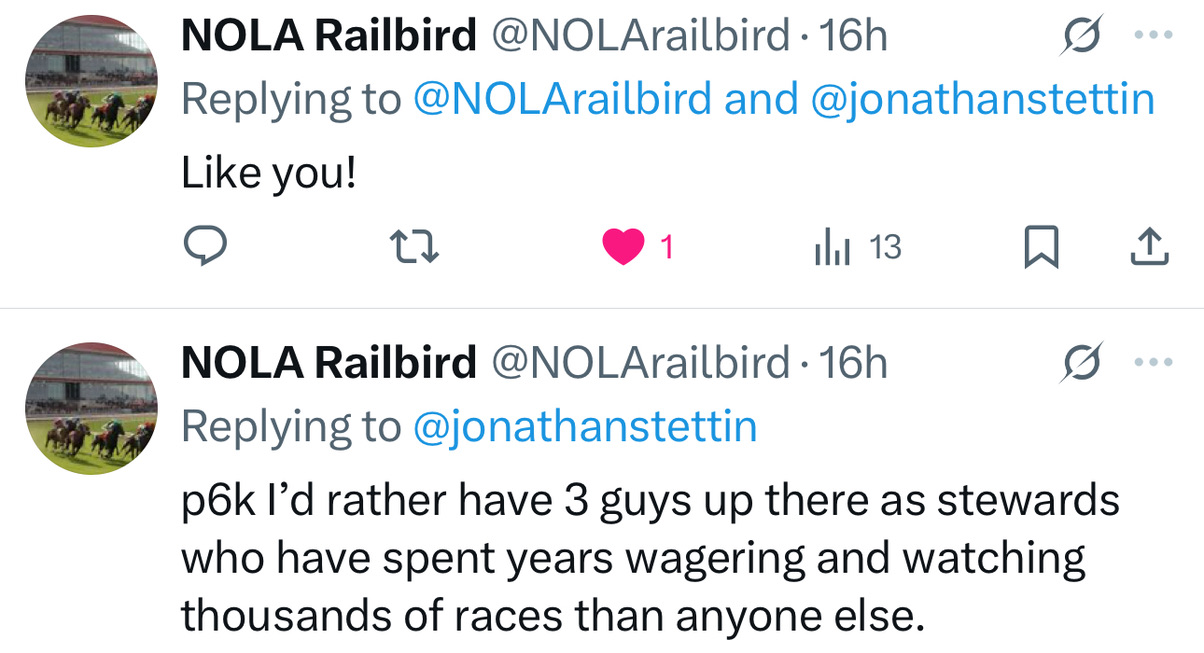This screenshot has height=653, width=1204.
Task: Repost the "Like you!" tweet
Action: coord(411,246)
